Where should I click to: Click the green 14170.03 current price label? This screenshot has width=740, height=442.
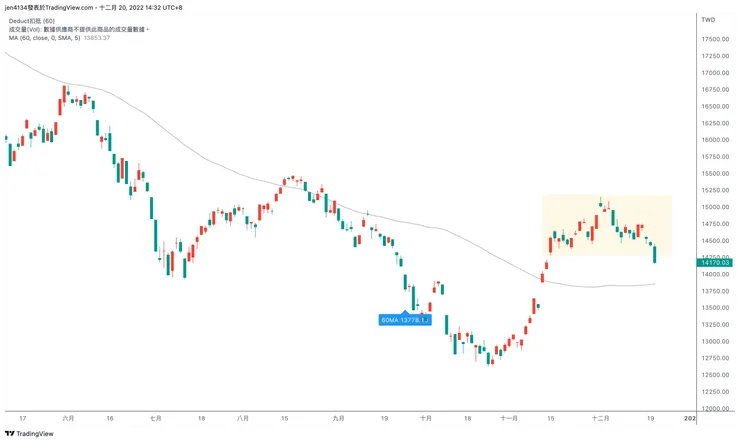point(714,263)
